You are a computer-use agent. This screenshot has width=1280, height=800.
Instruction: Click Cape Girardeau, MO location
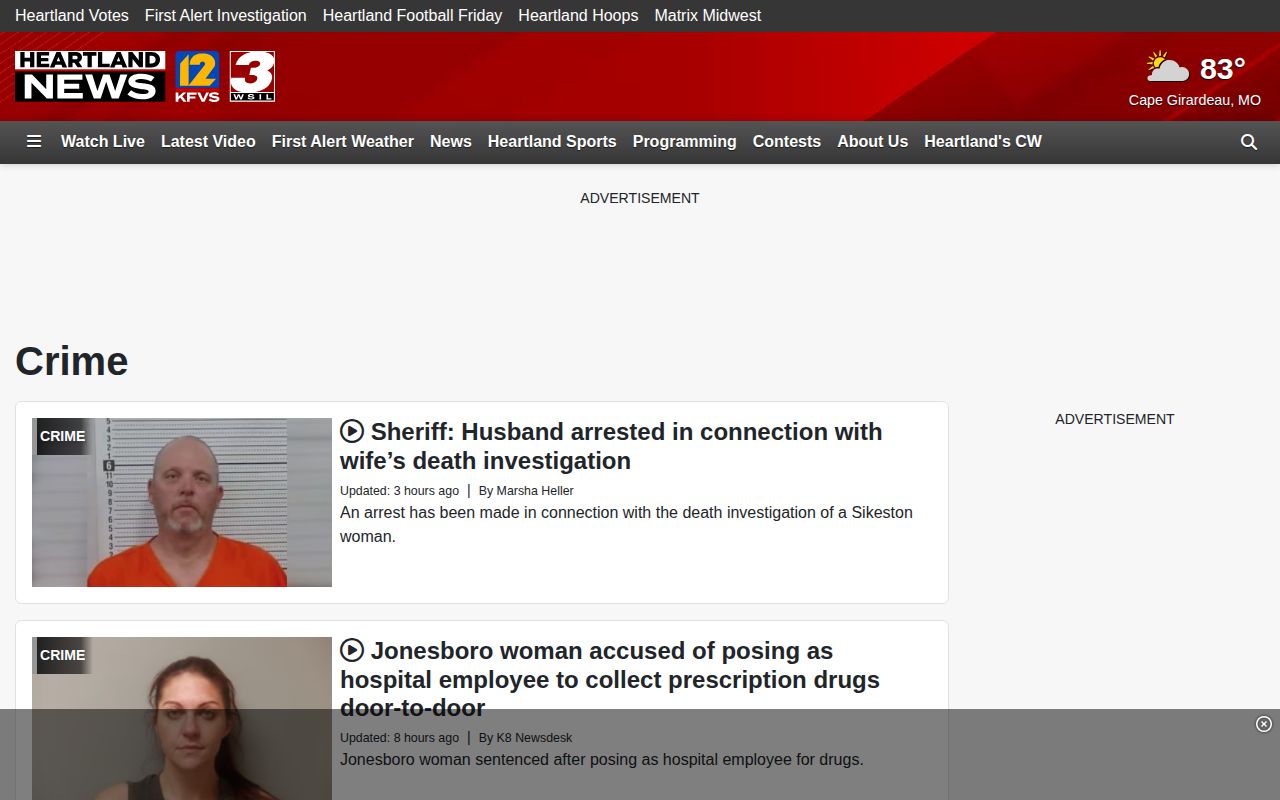click(x=1195, y=100)
